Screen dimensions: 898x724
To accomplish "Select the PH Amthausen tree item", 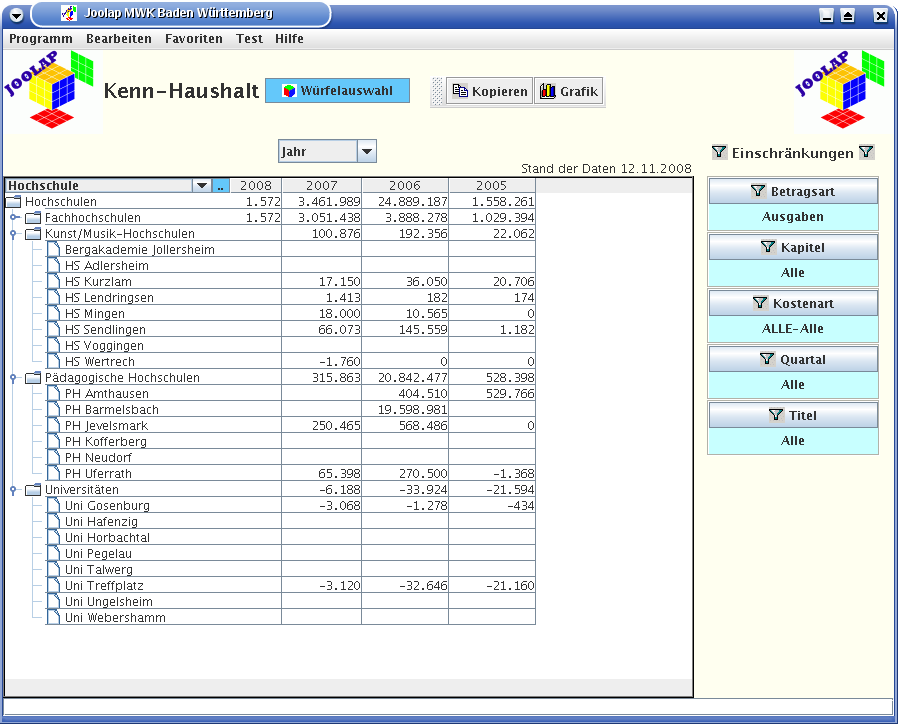I will (106, 394).
